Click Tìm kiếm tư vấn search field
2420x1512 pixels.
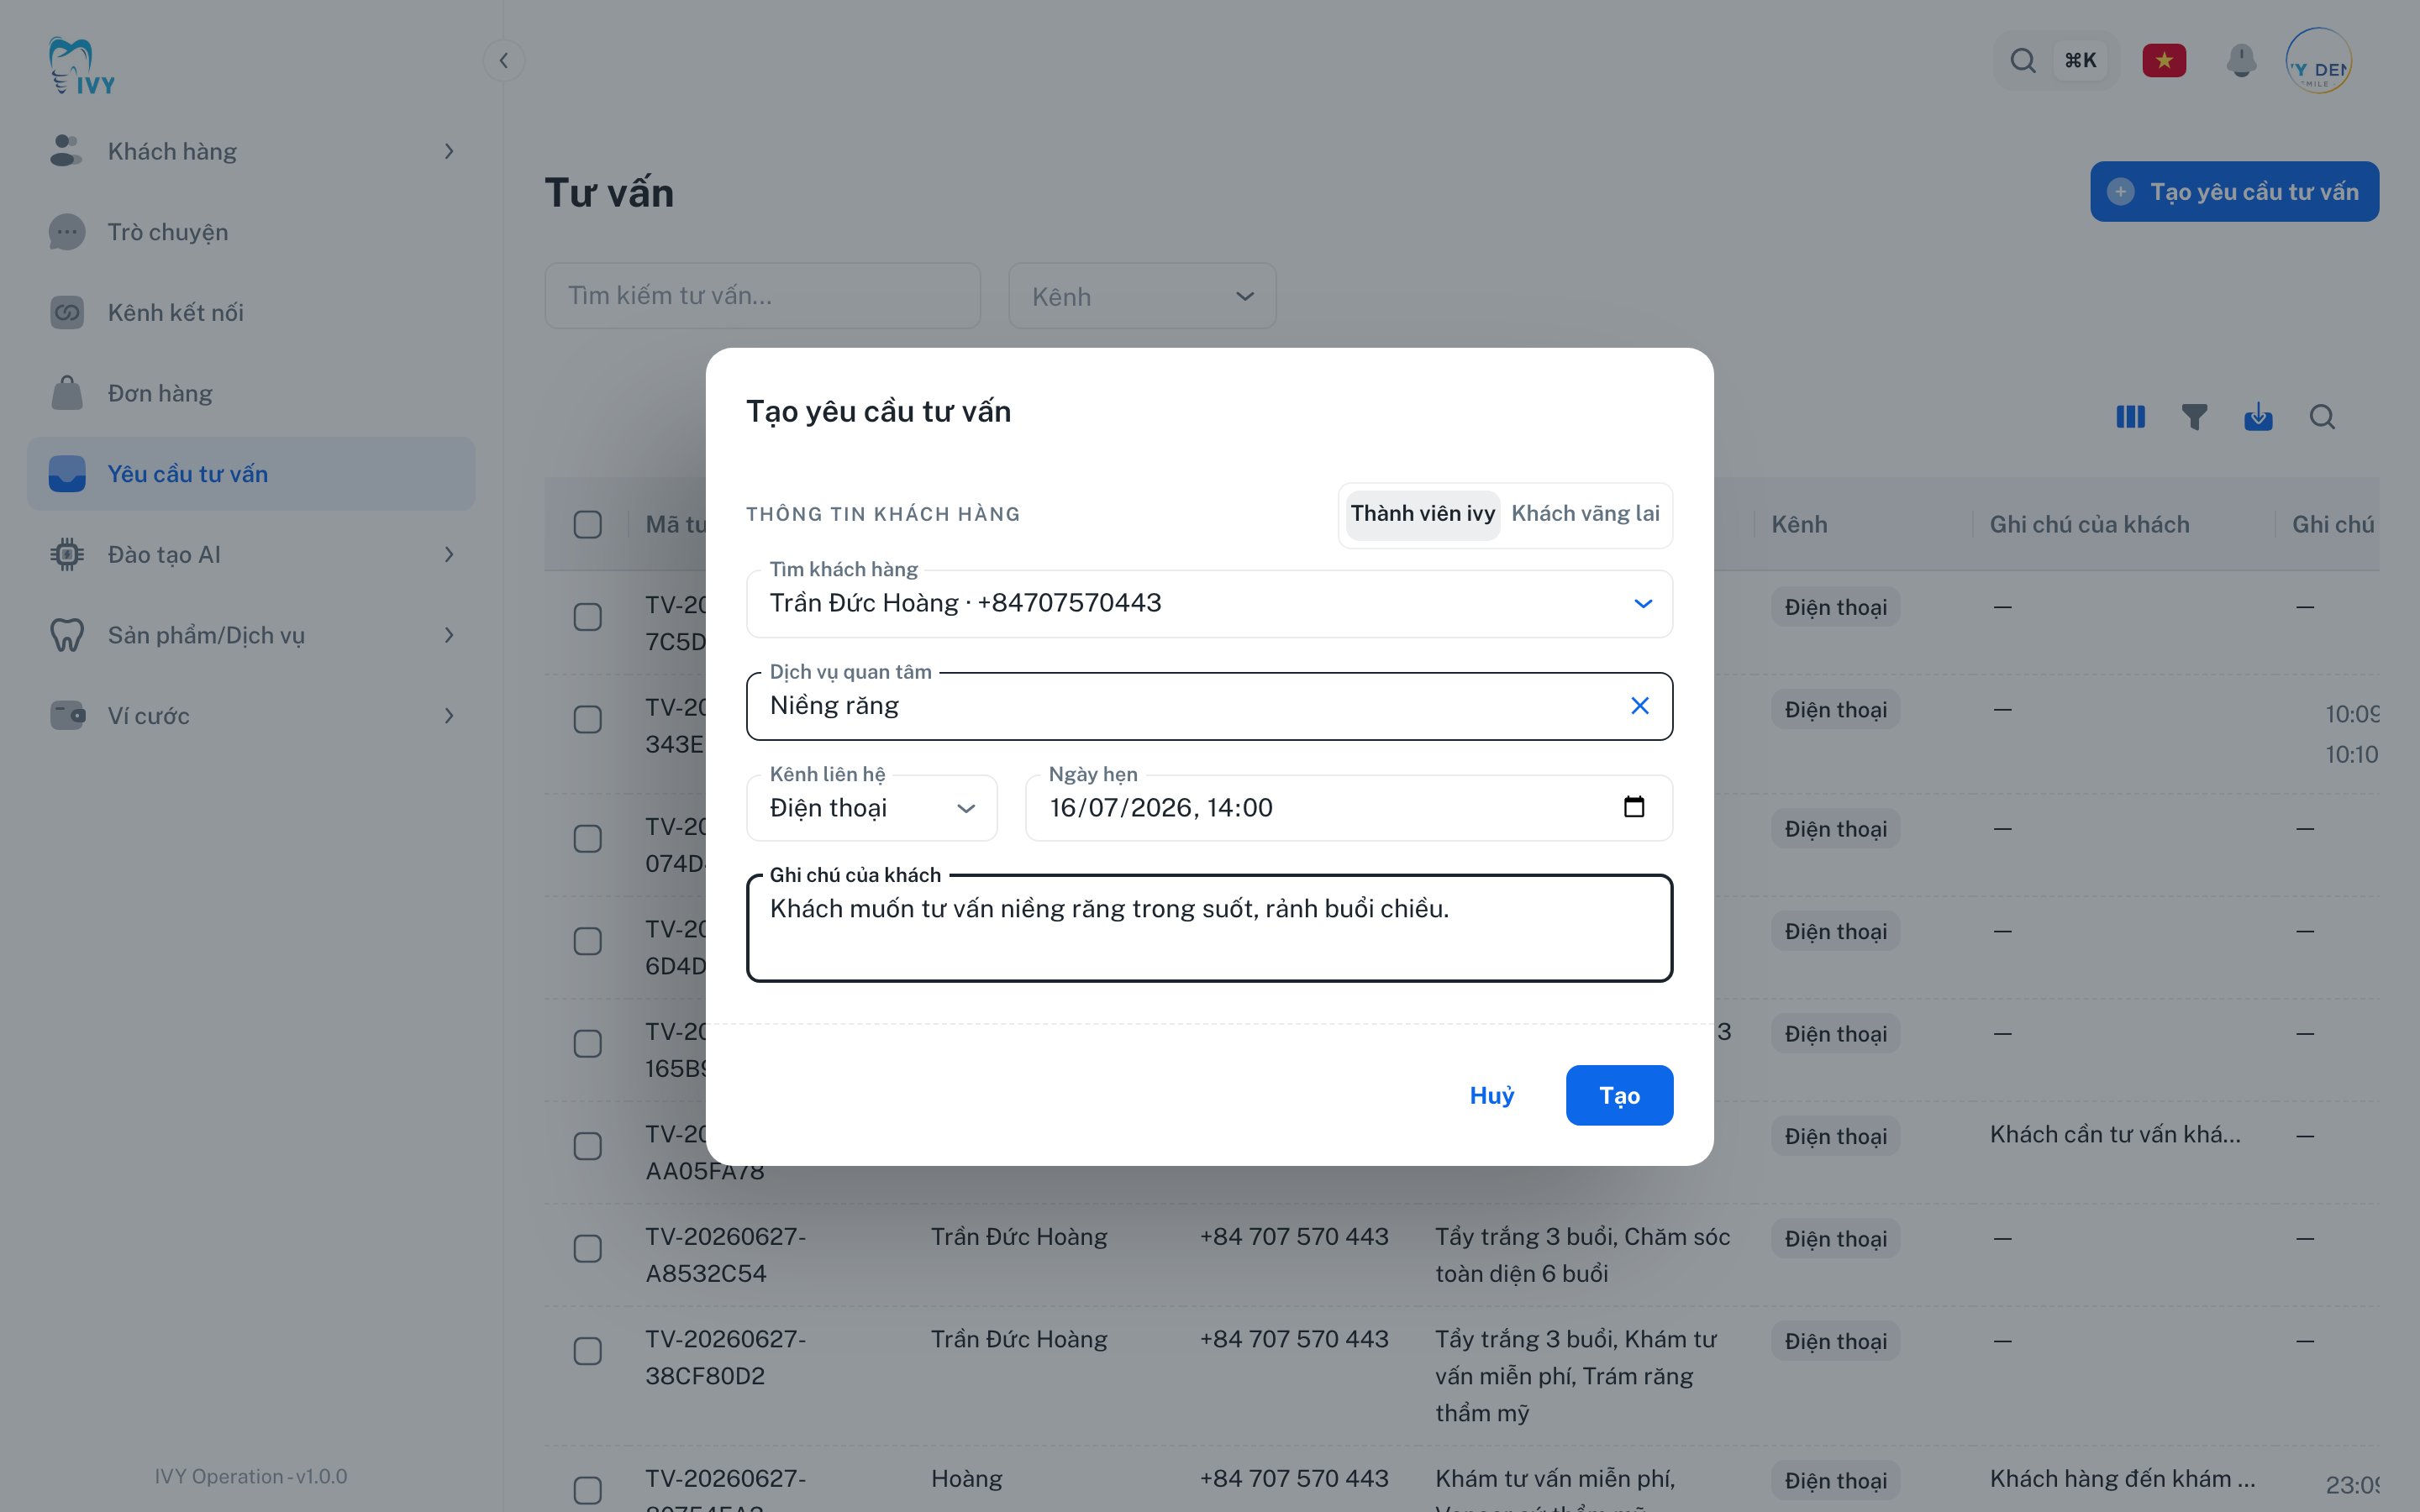(x=763, y=296)
